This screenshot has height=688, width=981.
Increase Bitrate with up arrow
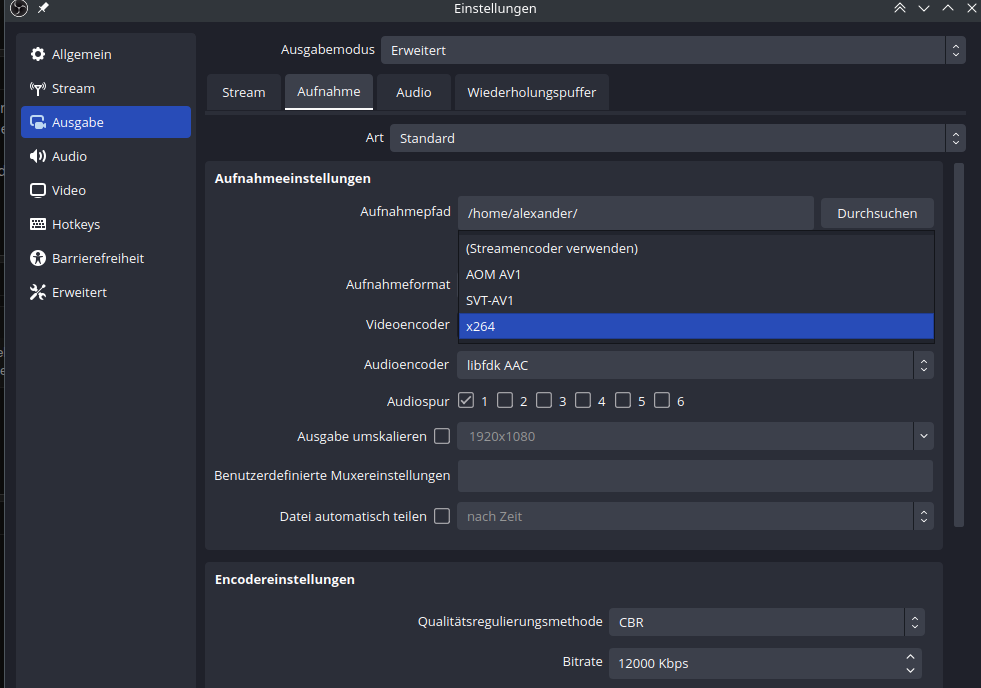(x=910, y=657)
